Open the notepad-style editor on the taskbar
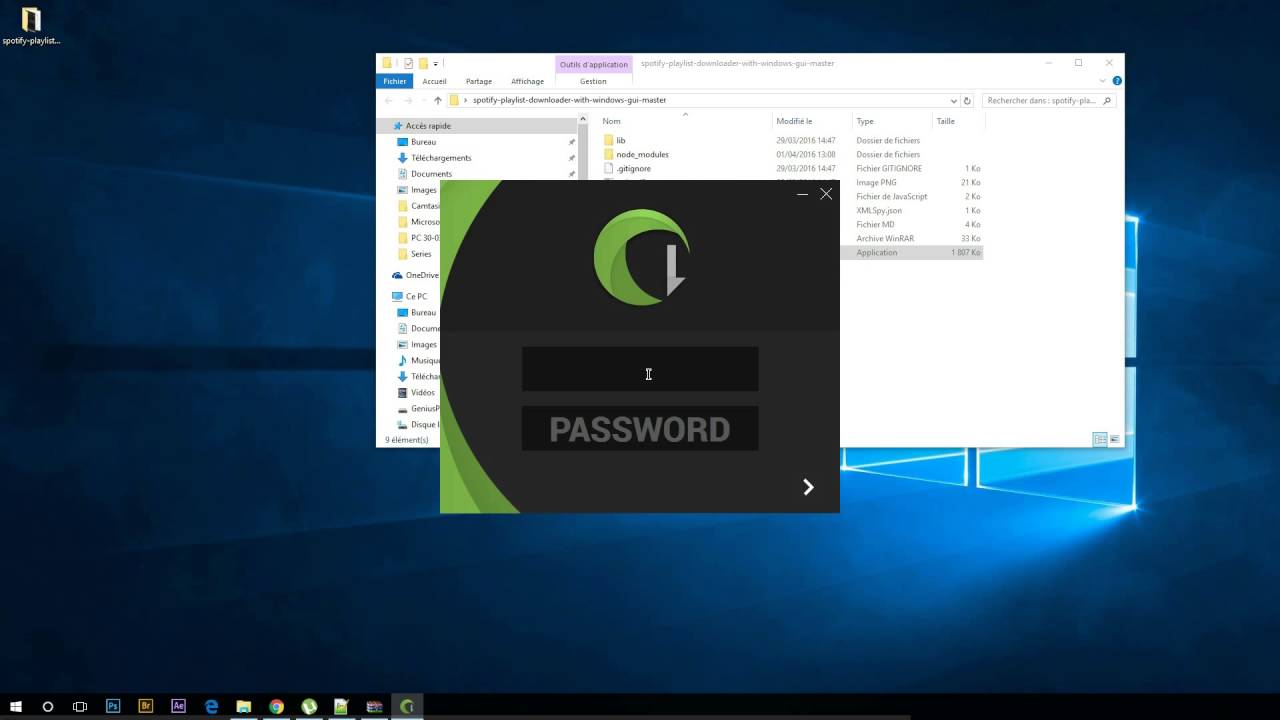This screenshot has height=720, width=1280. point(341,706)
